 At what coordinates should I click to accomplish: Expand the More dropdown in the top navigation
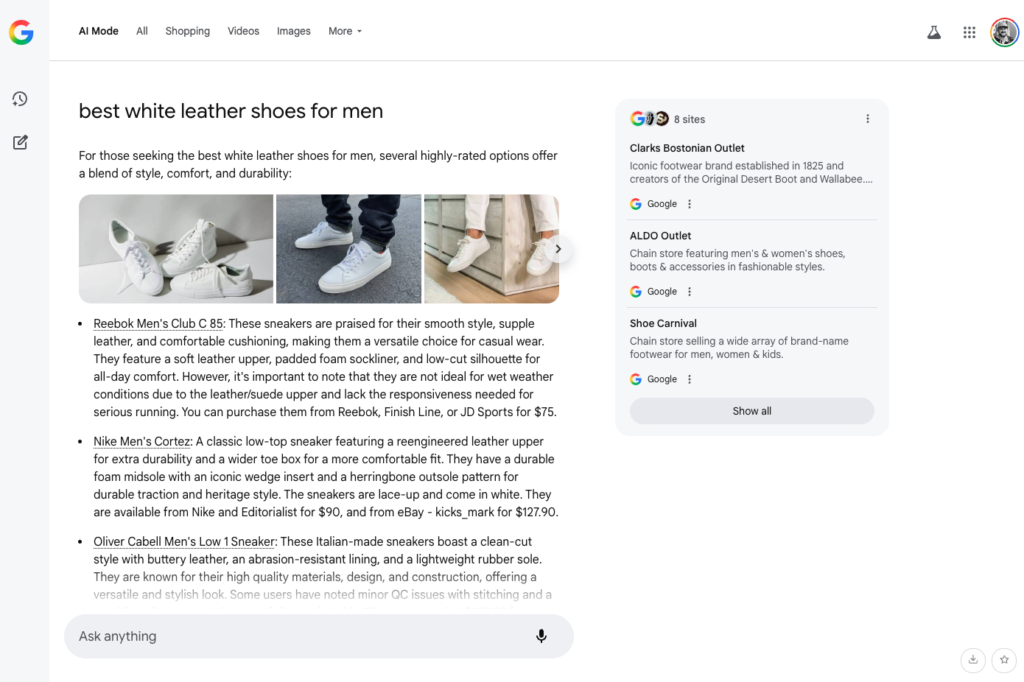pos(345,31)
